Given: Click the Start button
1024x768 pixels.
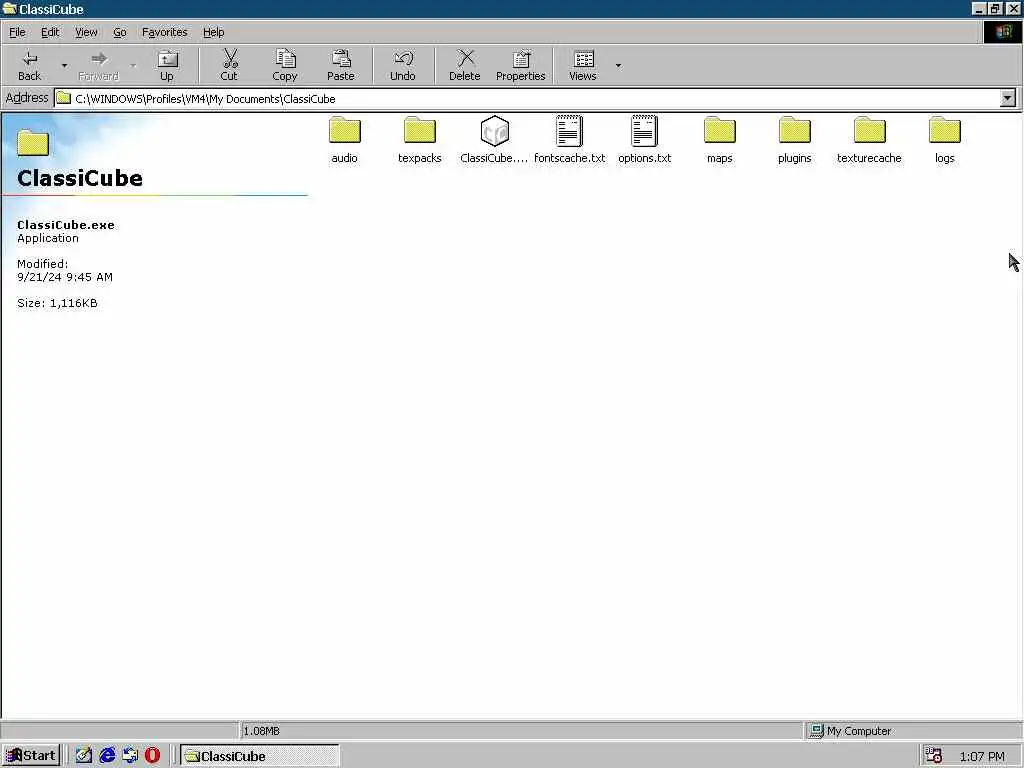Looking at the screenshot, I should 31,756.
